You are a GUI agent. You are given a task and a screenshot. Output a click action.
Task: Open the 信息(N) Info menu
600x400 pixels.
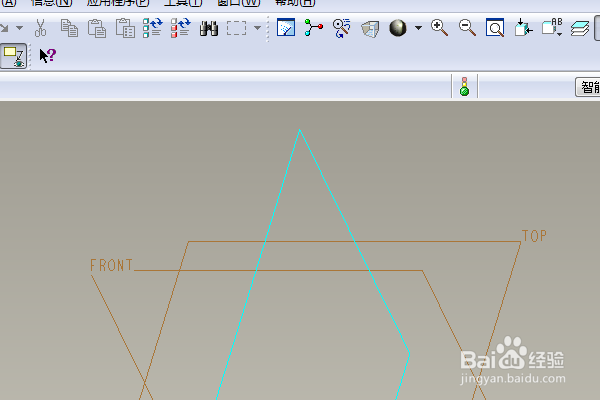[x=51, y=3]
